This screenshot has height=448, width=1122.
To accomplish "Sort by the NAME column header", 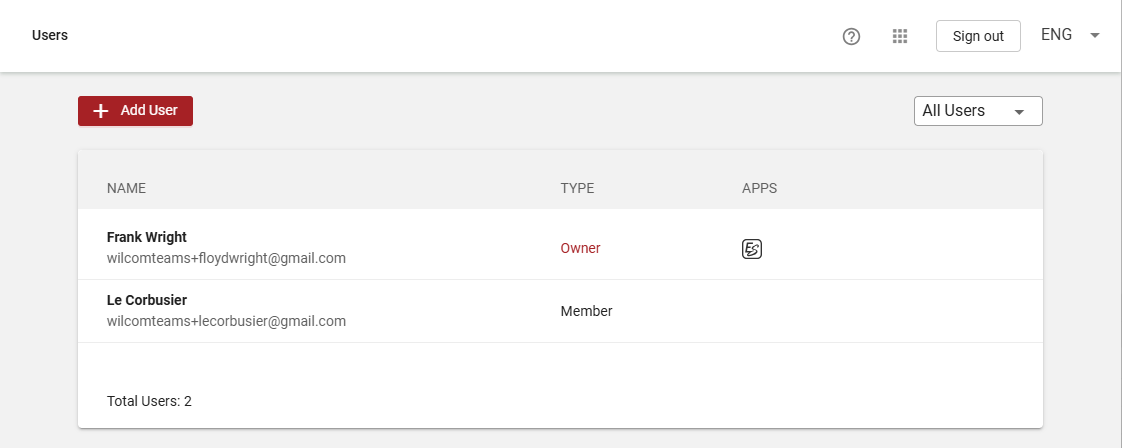I will pyautogui.click(x=126, y=188).
